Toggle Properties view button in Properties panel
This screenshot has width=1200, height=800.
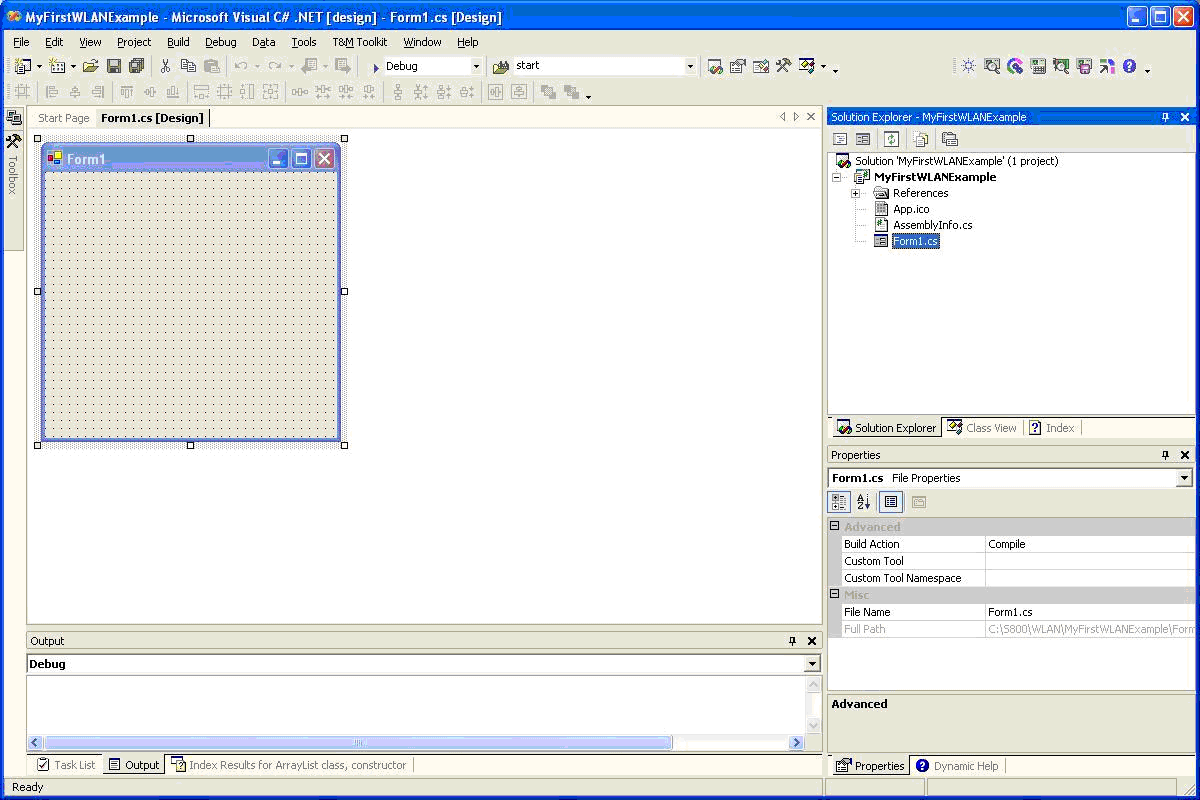(891, 502)
